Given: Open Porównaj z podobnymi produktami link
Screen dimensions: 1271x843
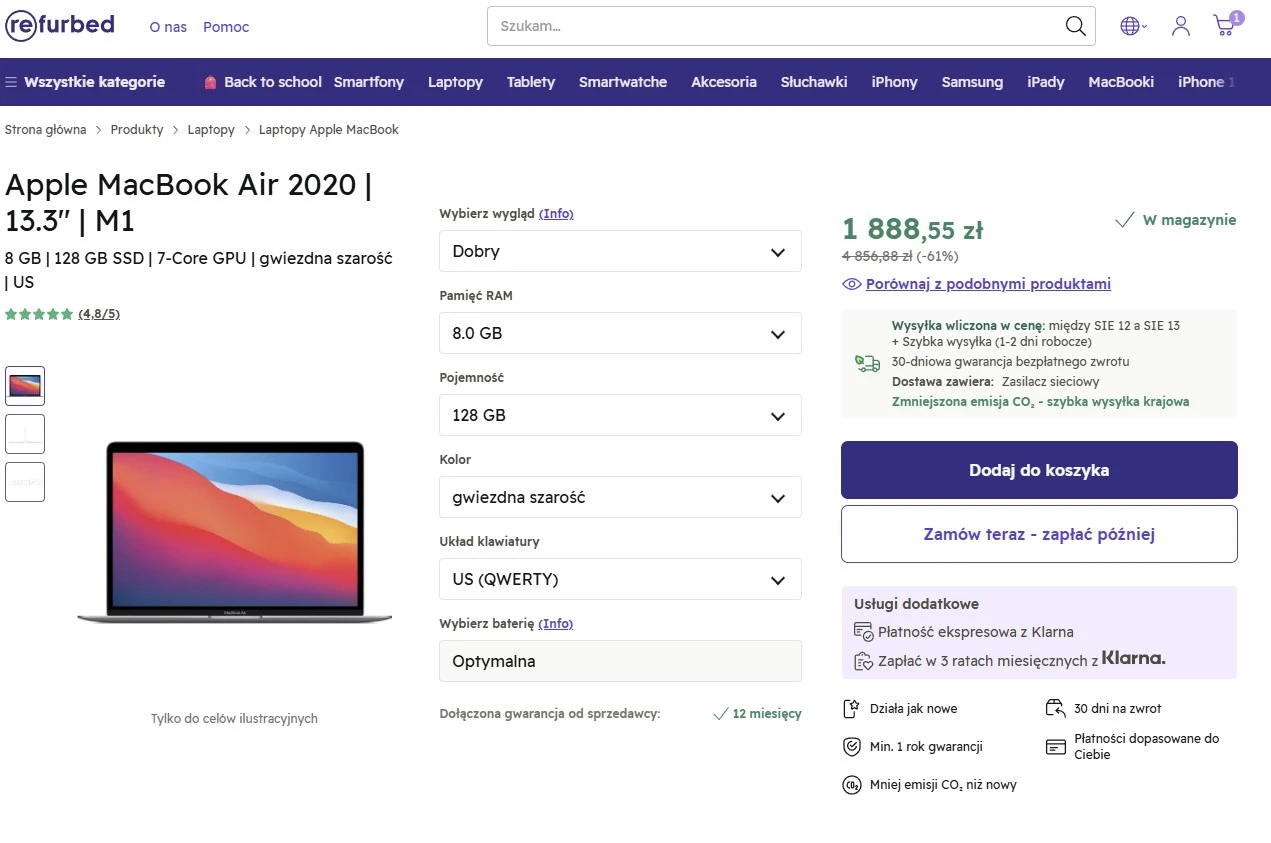Looking at the screenshot, I should click(988, 284).
